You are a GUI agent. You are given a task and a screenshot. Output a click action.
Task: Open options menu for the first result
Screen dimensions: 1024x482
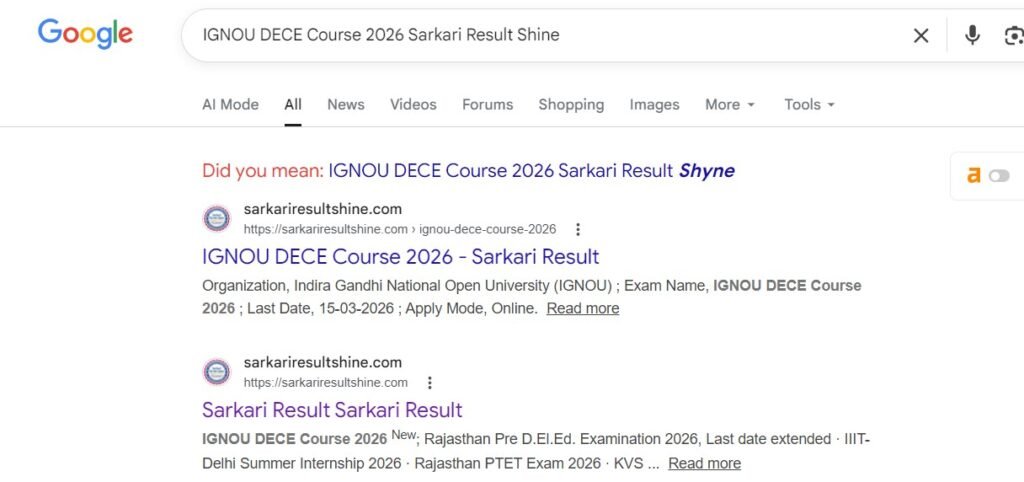pyautogui.click(x=577, y=229)
